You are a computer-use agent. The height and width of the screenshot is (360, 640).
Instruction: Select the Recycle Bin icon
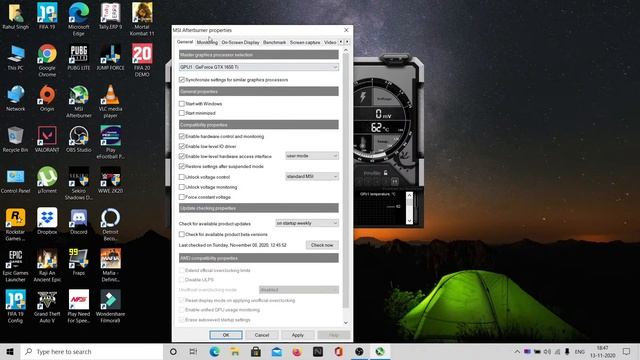(x=16, y=139)
